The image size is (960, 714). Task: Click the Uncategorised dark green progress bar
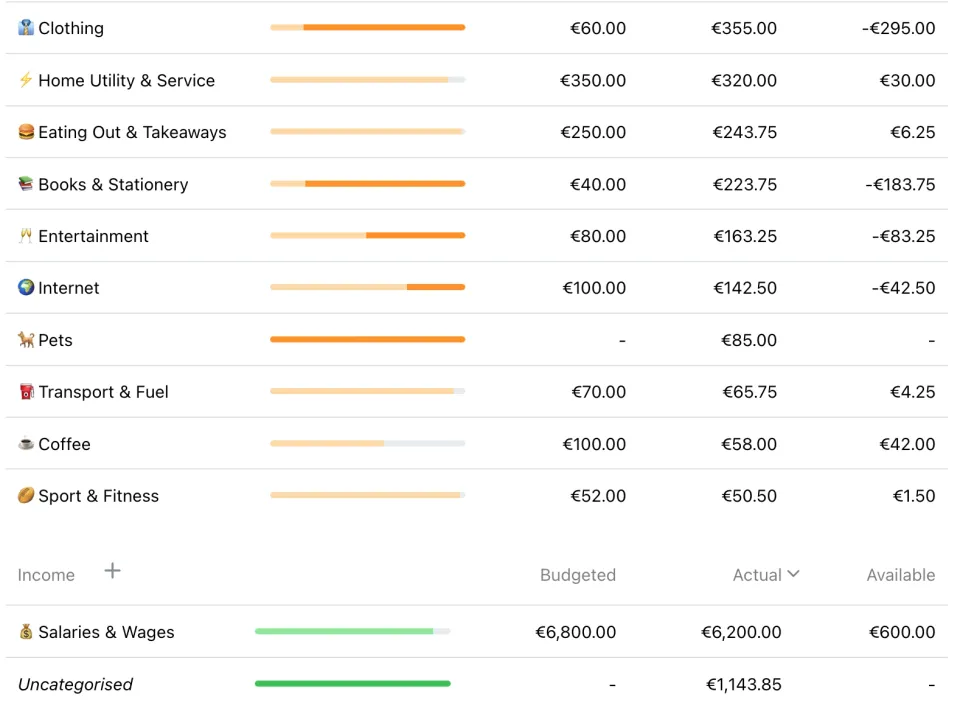pos(353,683)
